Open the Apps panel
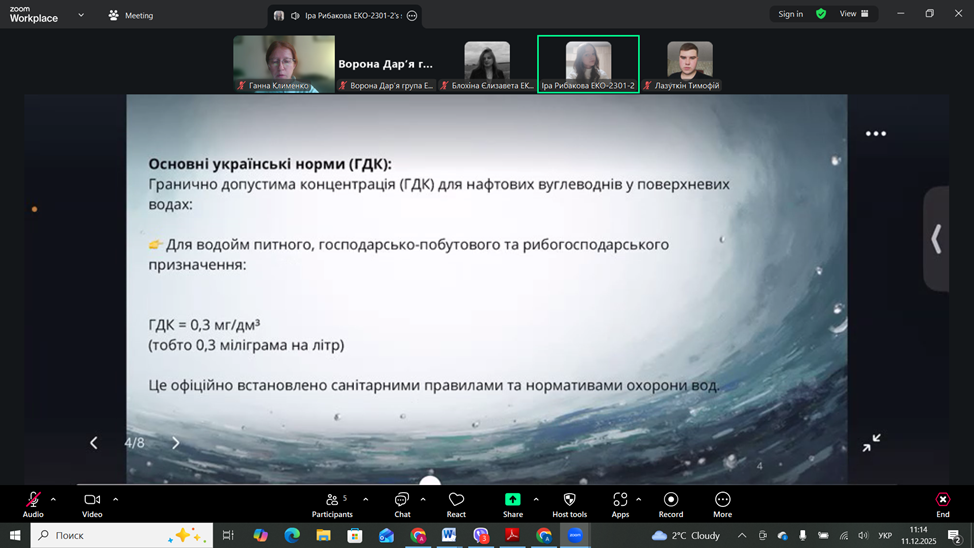This screenshot has width=974, height=548. point(620,503)
